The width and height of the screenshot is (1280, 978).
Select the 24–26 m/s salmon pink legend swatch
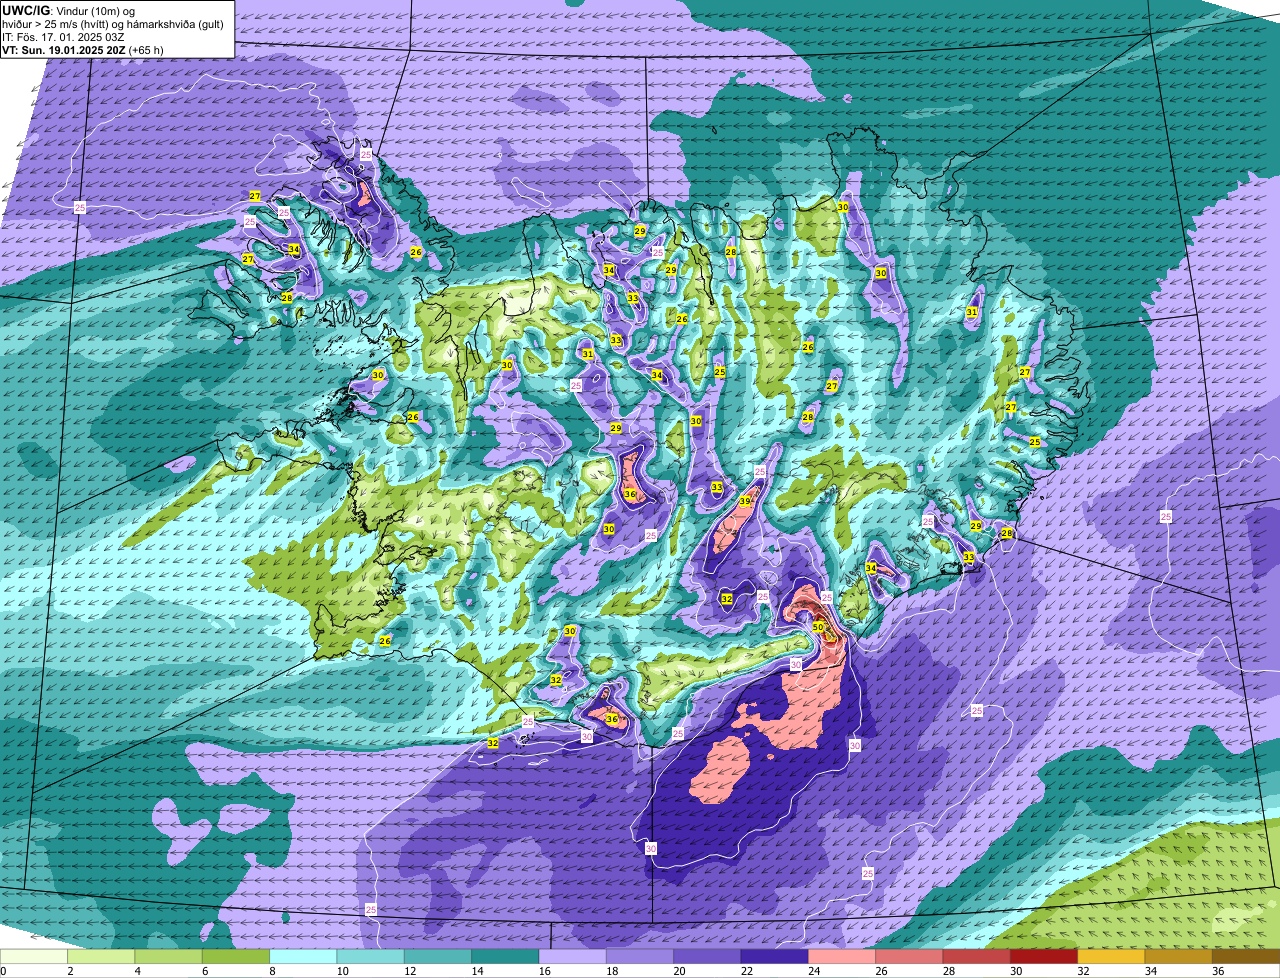pyautogui.click(x=842, y=956)
